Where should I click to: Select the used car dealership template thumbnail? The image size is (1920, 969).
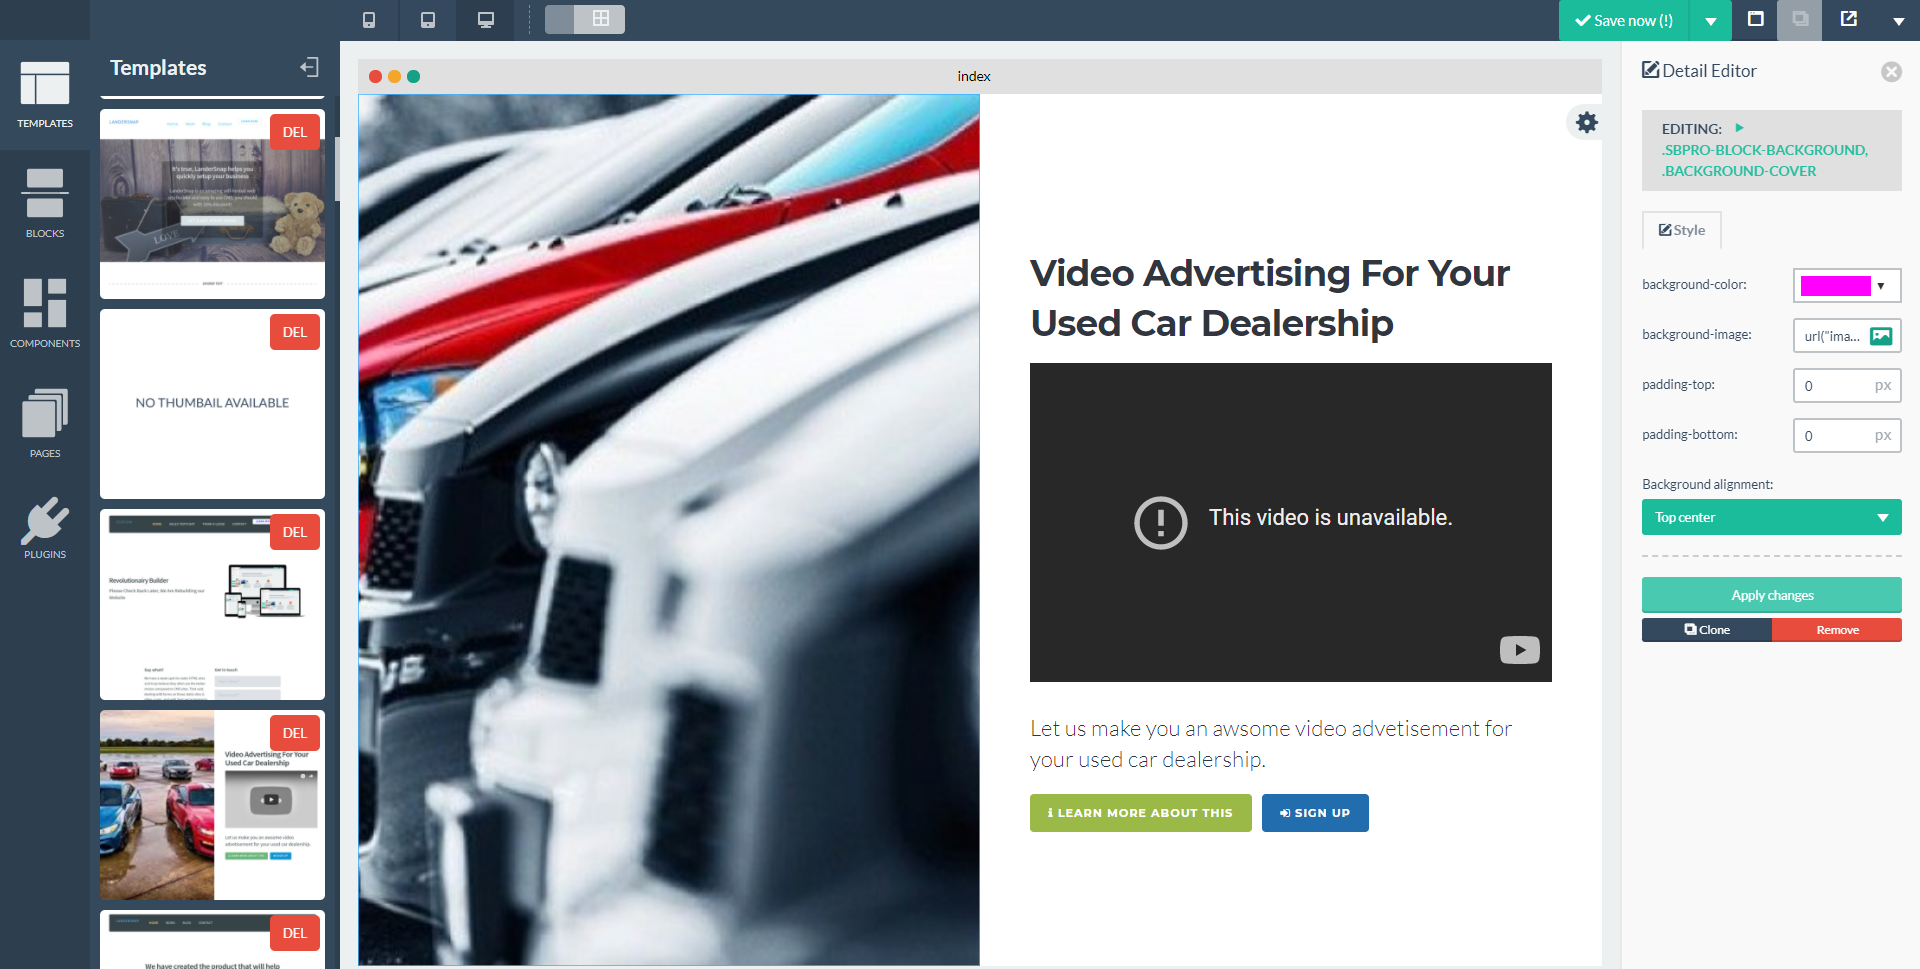pos(212,805)
